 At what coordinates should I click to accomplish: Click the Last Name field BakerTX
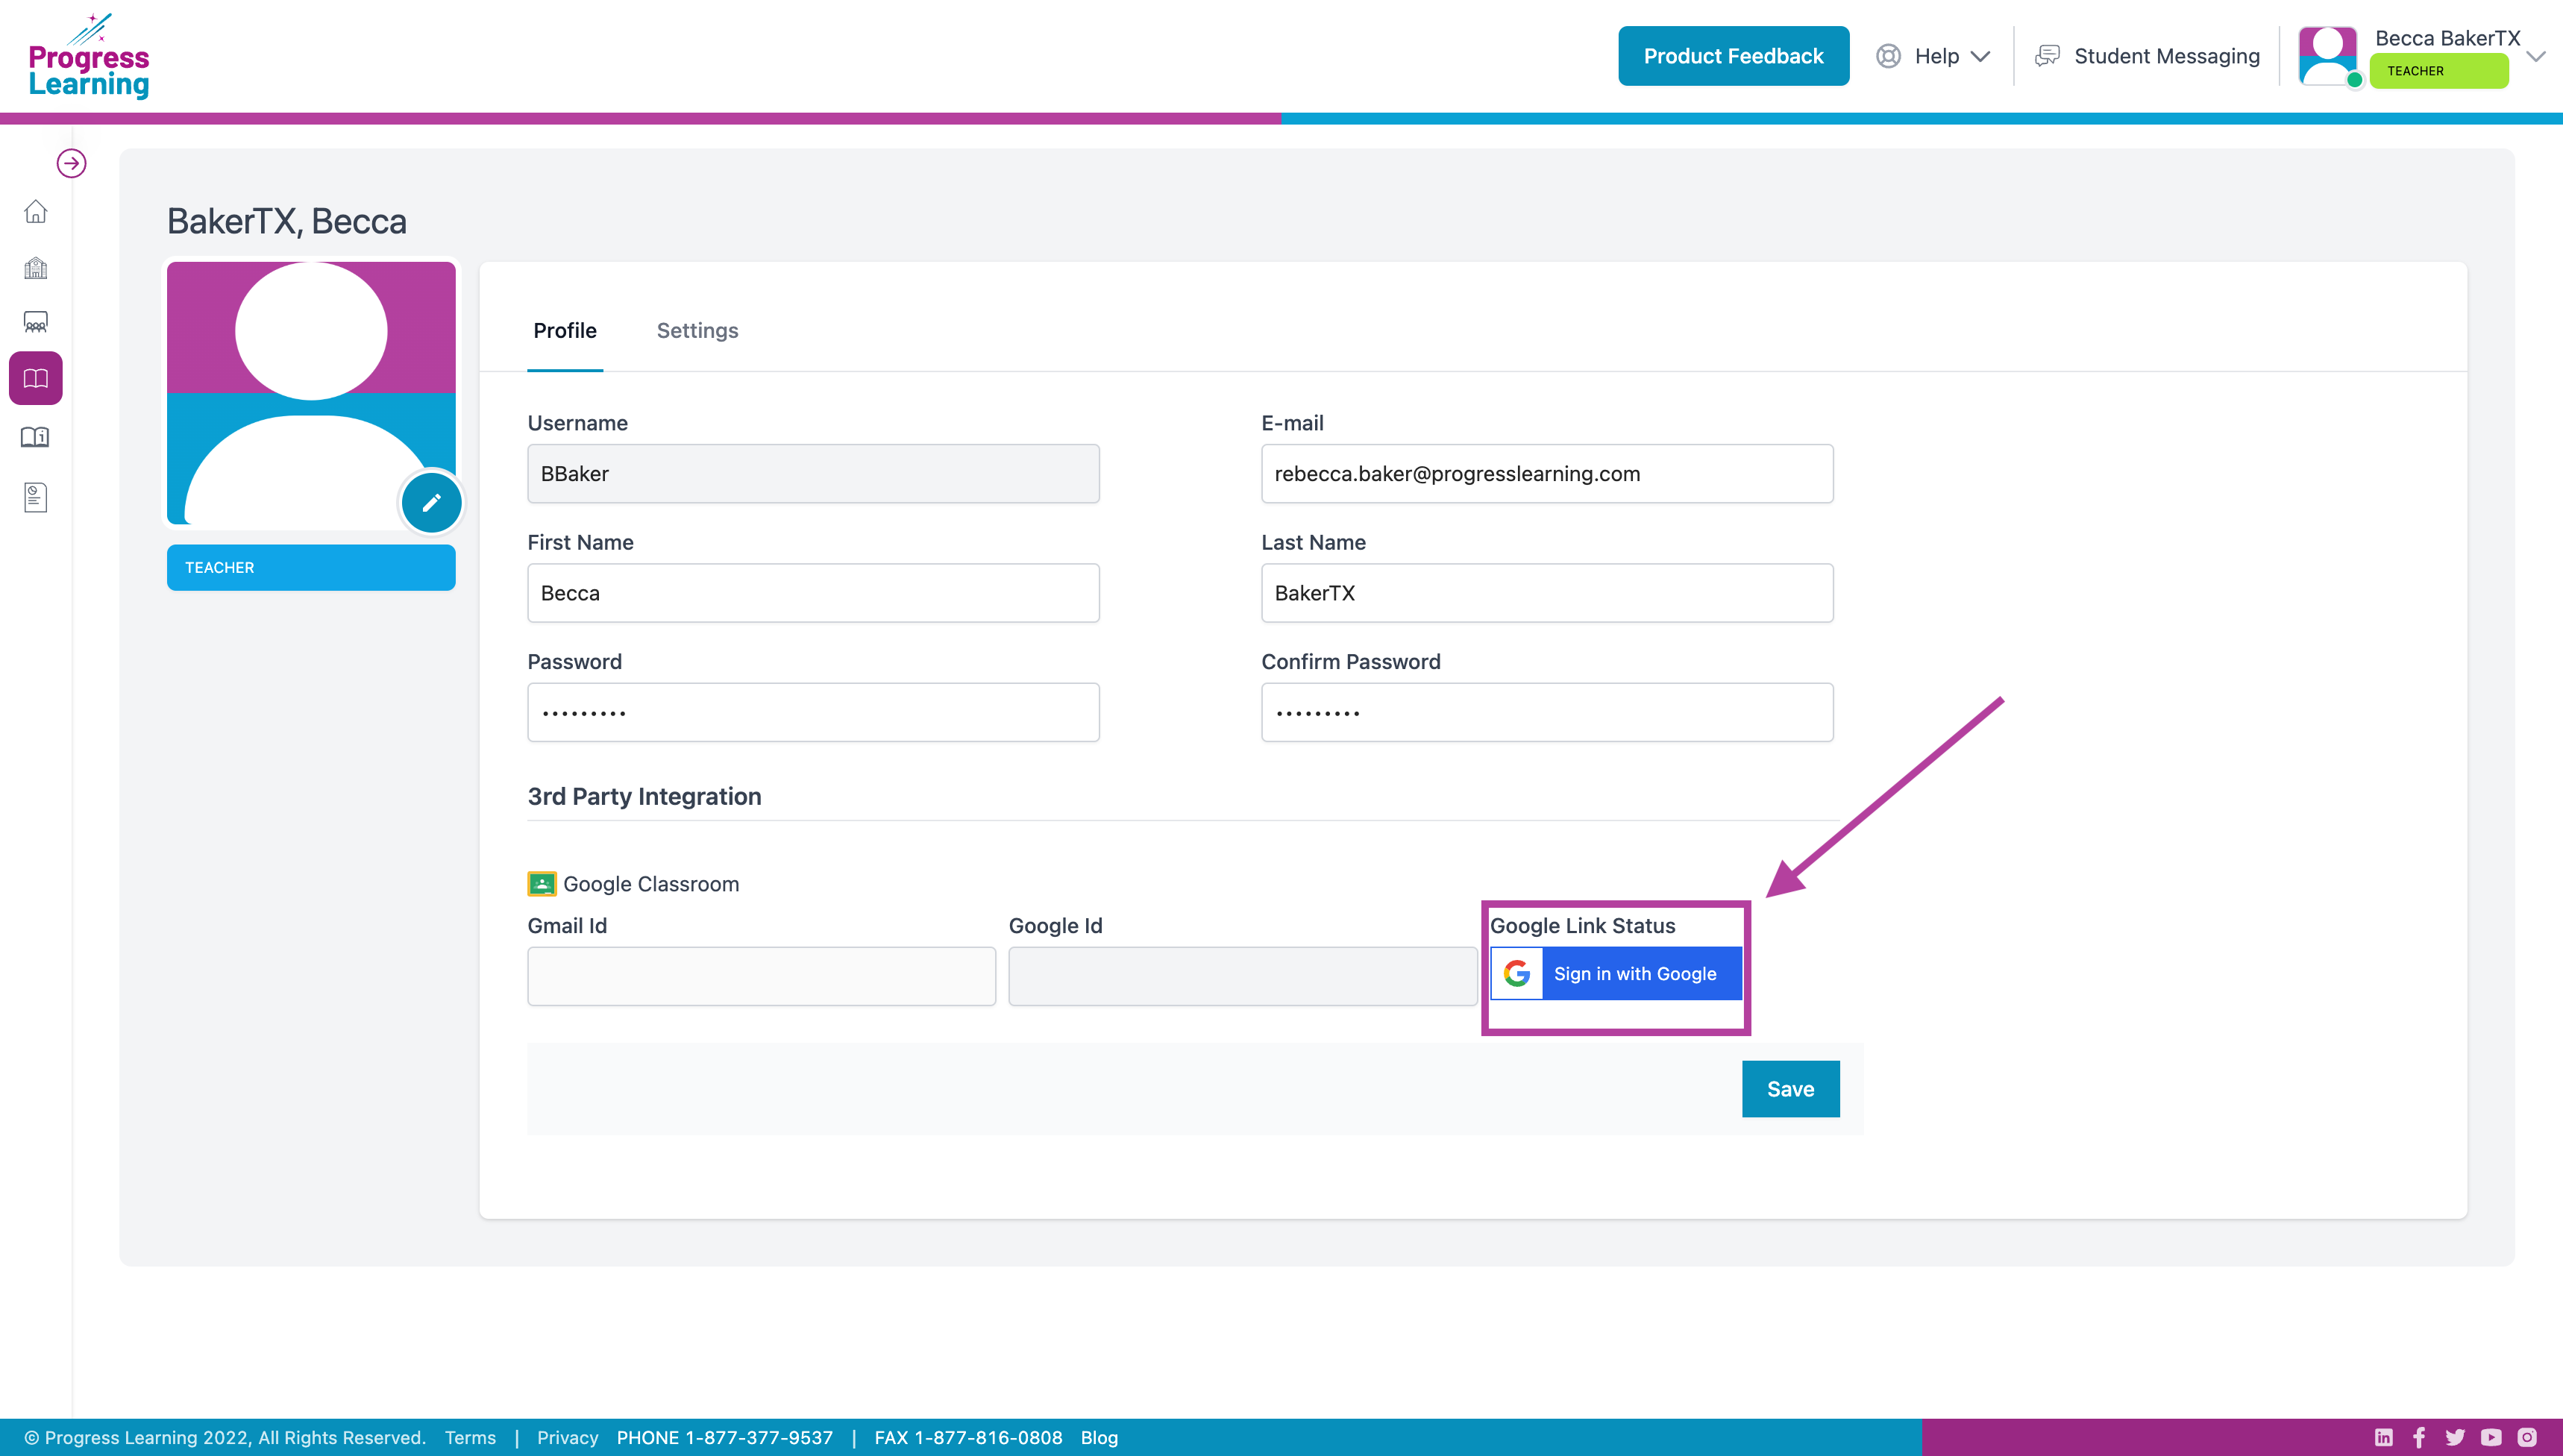coord(1547,593)
